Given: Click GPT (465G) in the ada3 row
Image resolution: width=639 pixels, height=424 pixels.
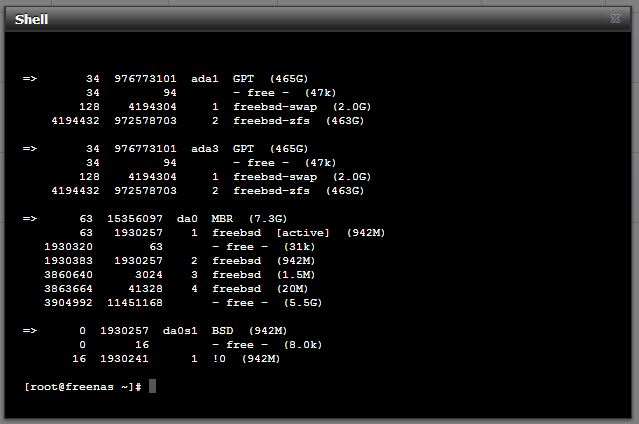Looking at the screenshot, I should click(270, 149).
